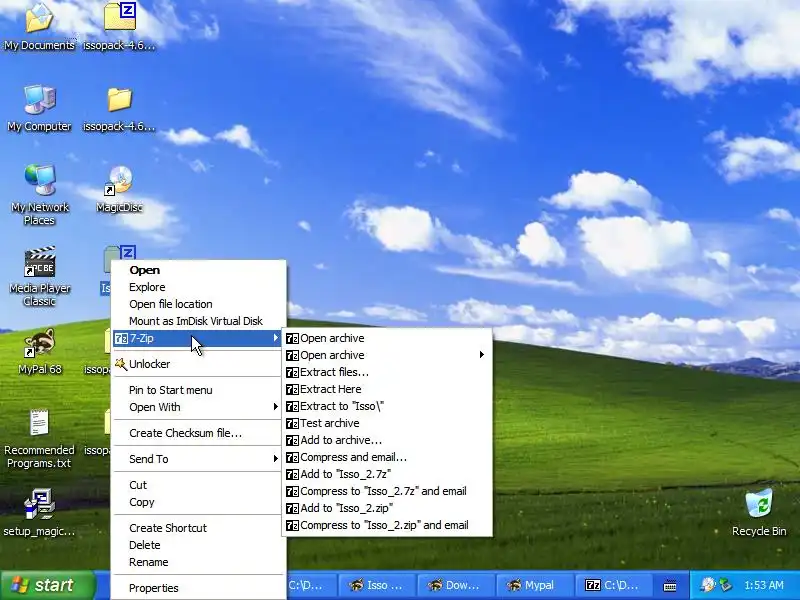
Task: Choose Extract to "Isso\" option
Action: [x=387, y=406]
